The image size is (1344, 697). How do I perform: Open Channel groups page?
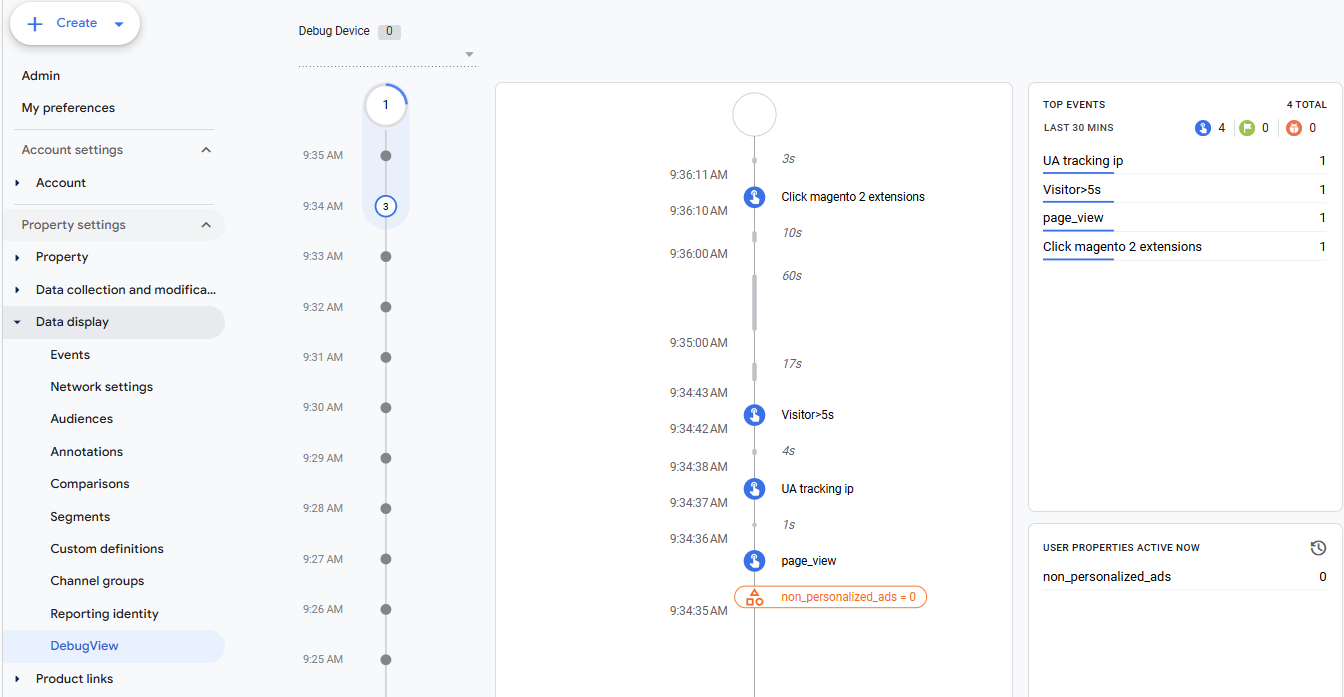(97, 581)
